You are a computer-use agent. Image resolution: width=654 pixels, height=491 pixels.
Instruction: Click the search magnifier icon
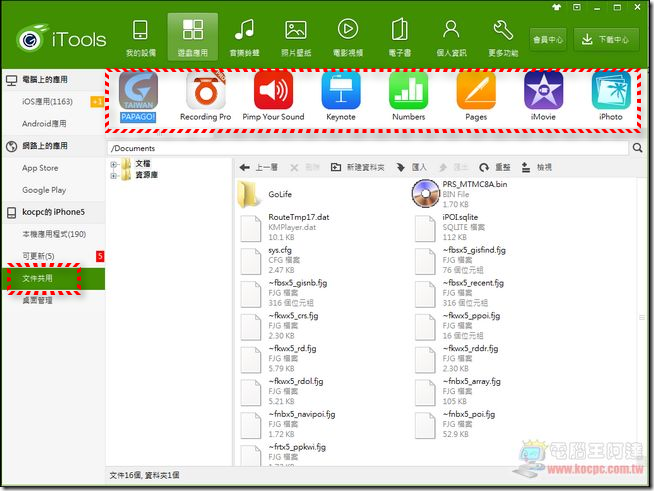(637, 148)
